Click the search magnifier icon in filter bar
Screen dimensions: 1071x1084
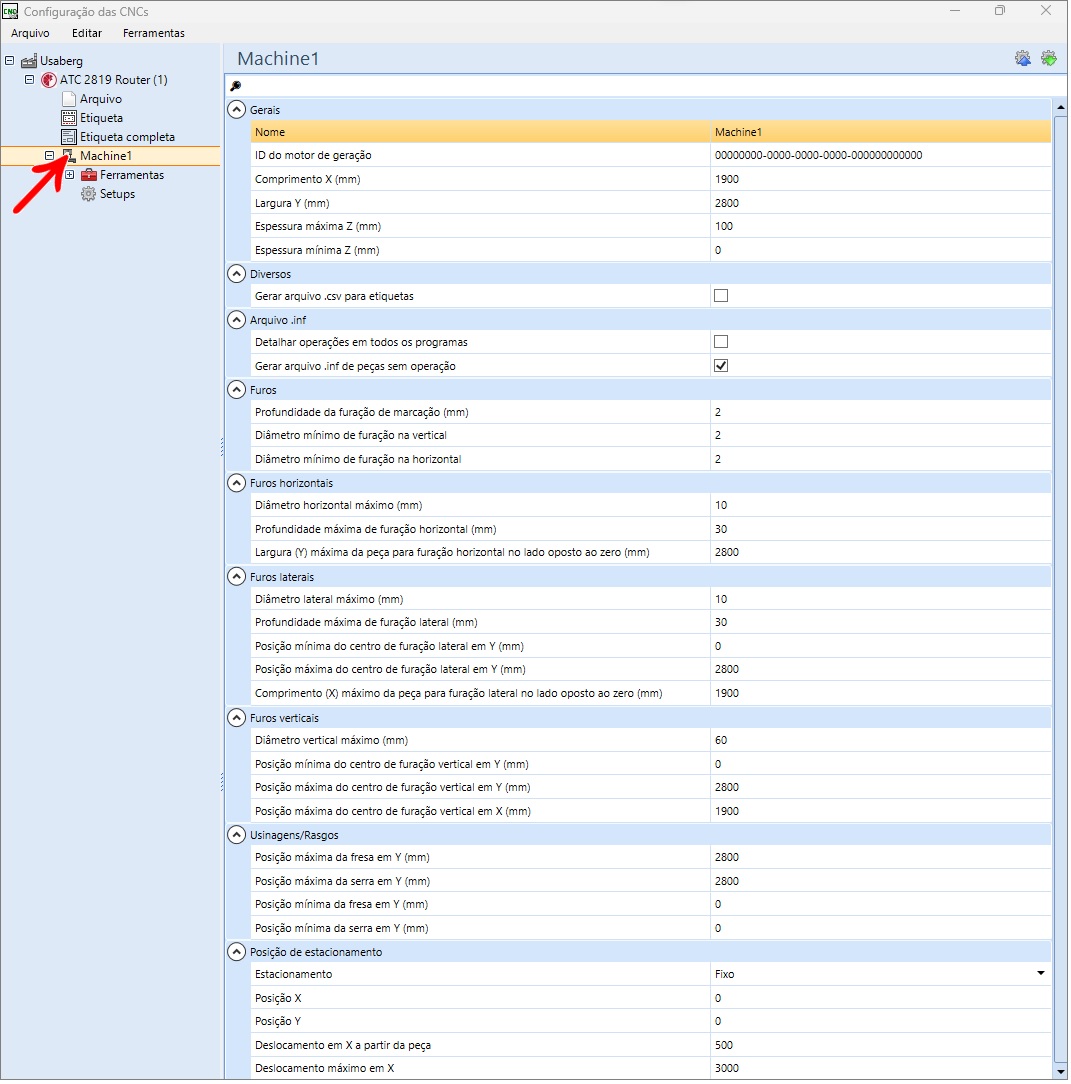coord(236,86)
